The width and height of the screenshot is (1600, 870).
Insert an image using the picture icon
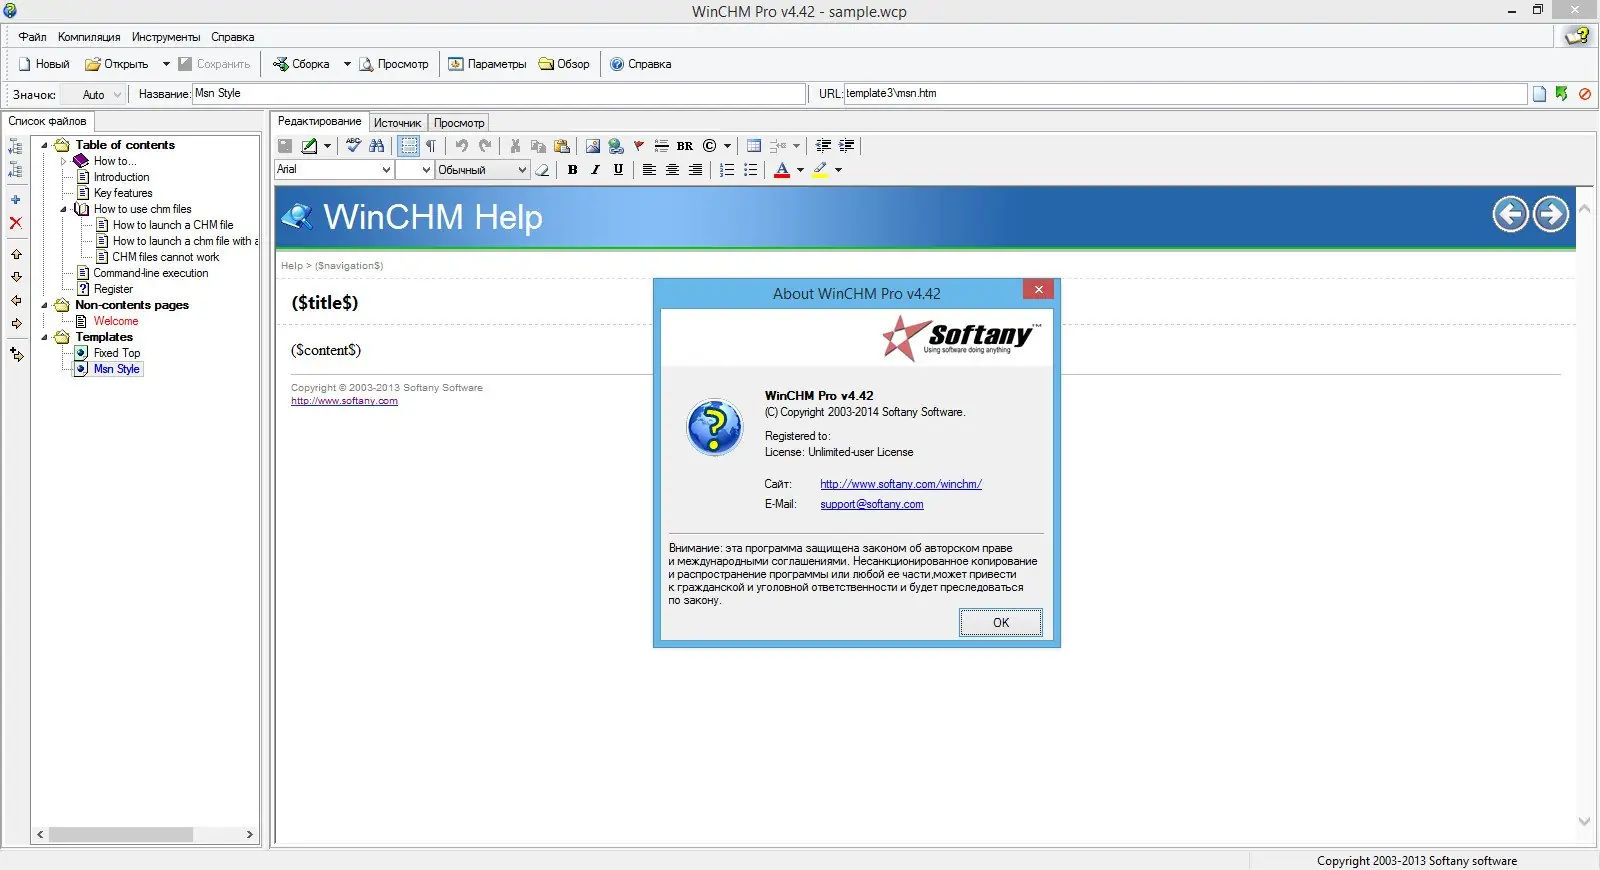[x=593, y=146]
